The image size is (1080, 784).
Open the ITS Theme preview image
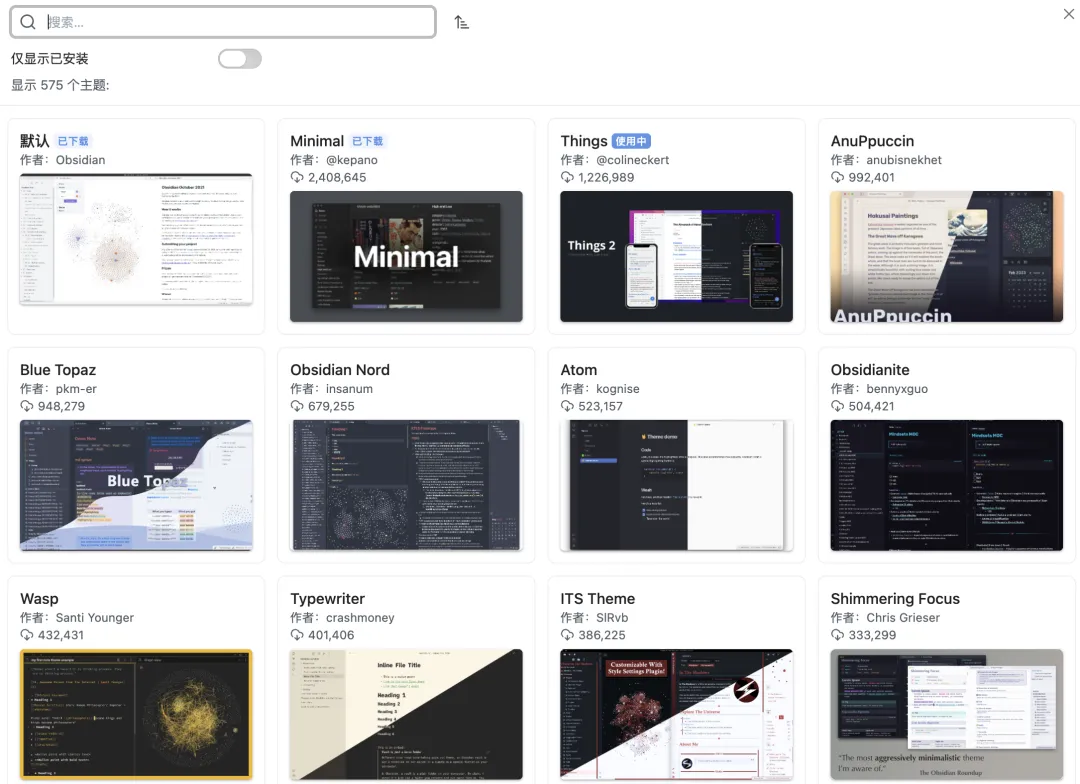(676, 714)
